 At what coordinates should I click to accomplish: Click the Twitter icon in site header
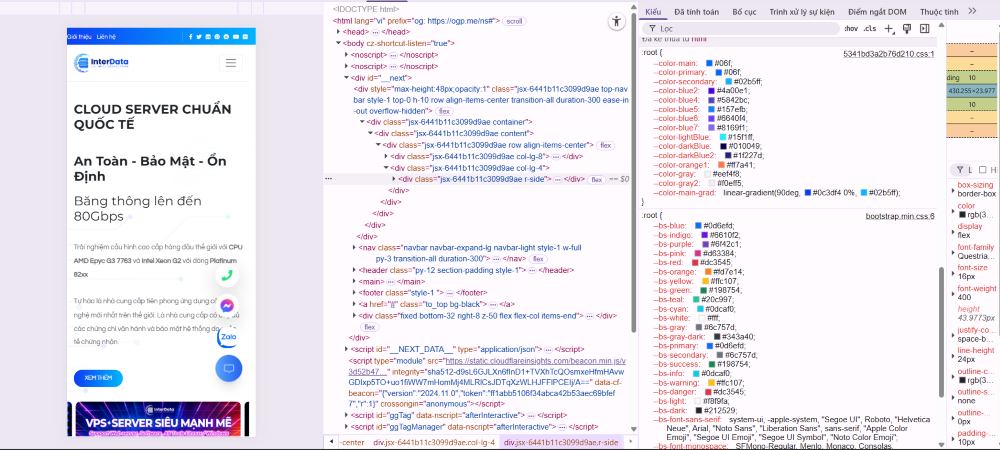click(199, 37)
